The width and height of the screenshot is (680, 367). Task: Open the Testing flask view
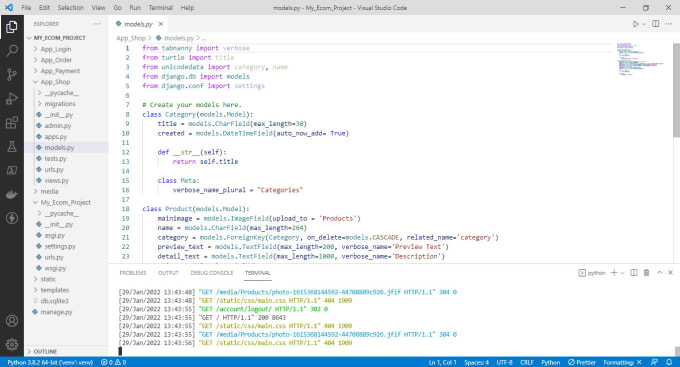pyautogui.click(x=12, y=146)
